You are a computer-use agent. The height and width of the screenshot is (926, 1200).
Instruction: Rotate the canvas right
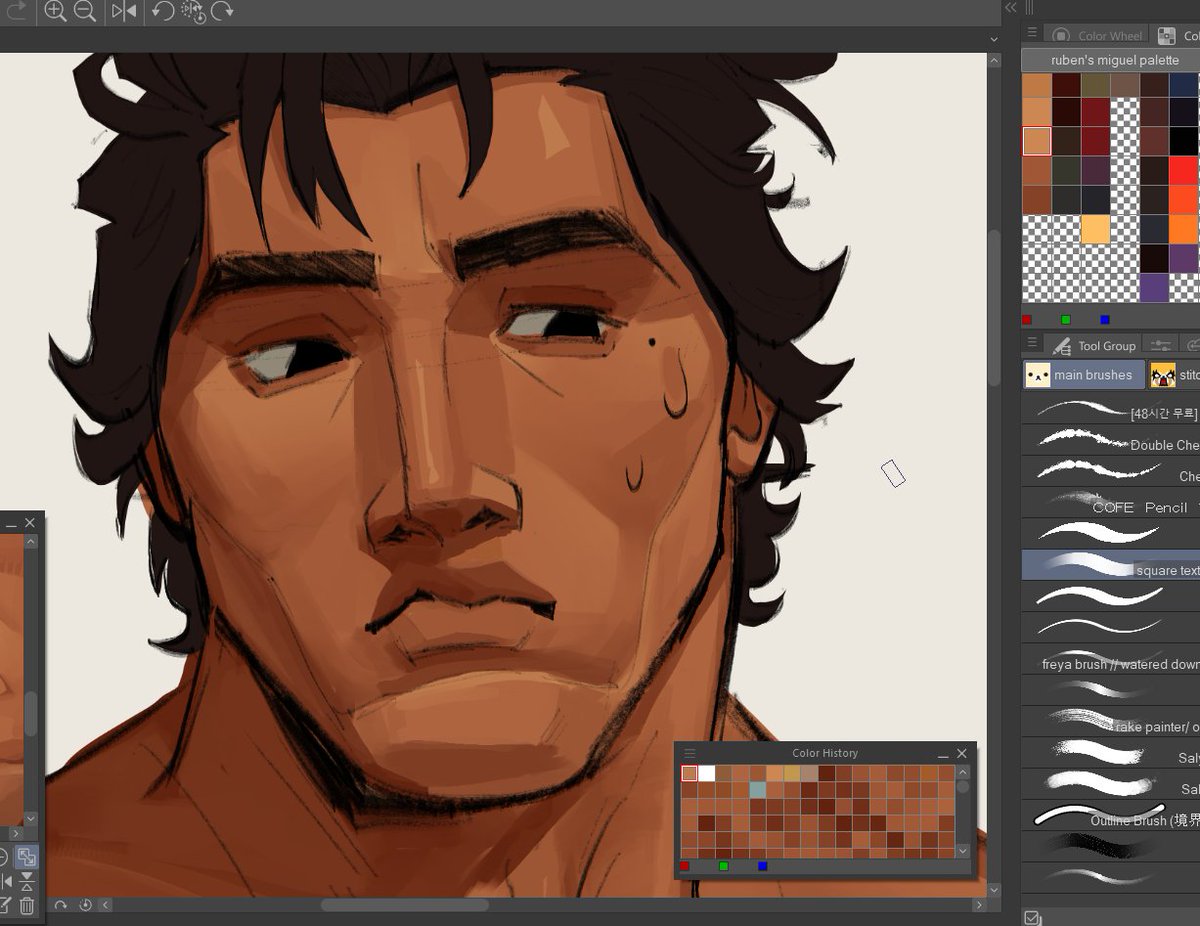pyautogui.click(x=222, y=12)
